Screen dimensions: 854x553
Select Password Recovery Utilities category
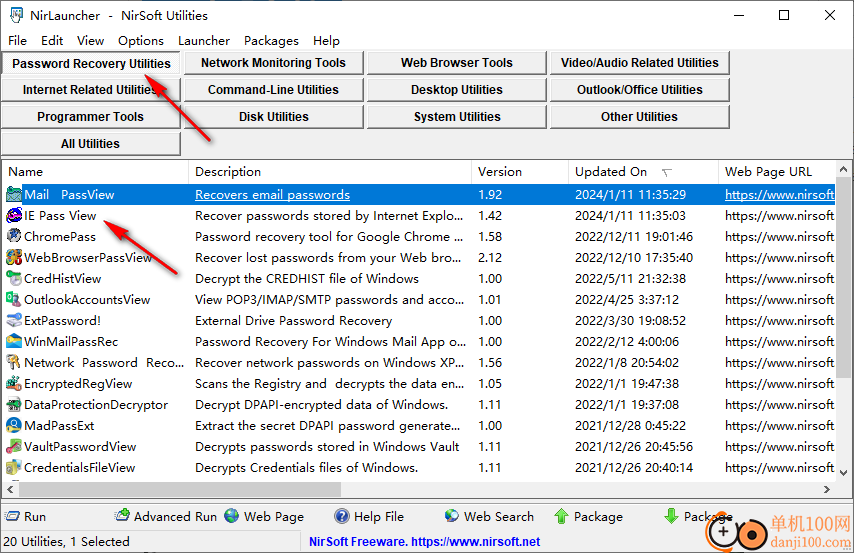click(91, 63)
